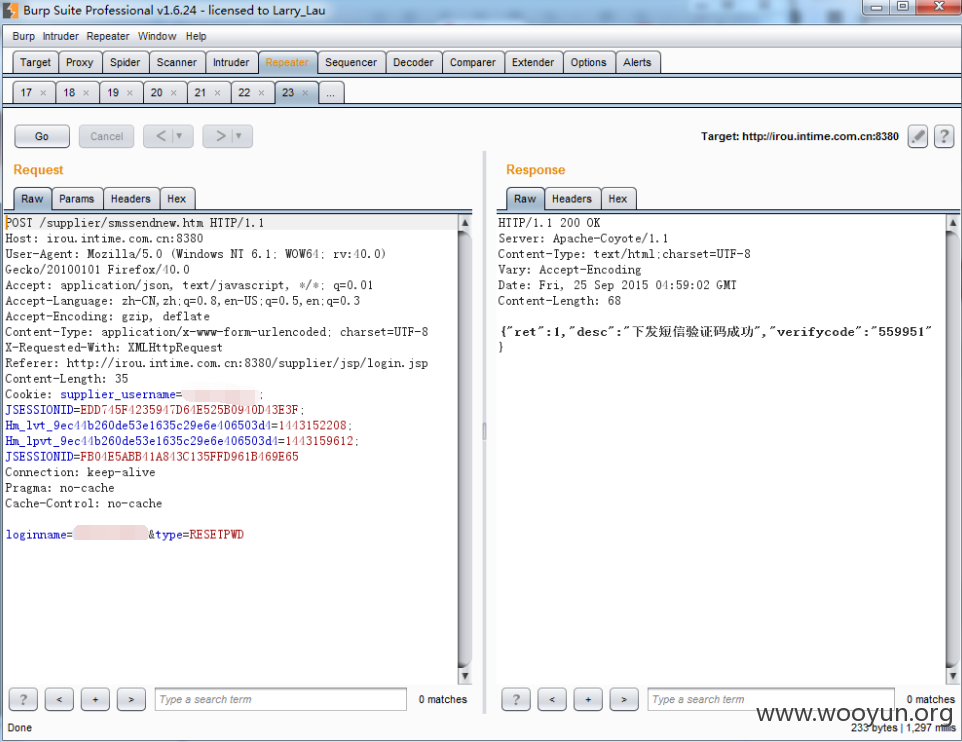The width and height of the screenshot is (962, 742).
Task: Click the response search help question mark button
Action: [x=516, y=699]
